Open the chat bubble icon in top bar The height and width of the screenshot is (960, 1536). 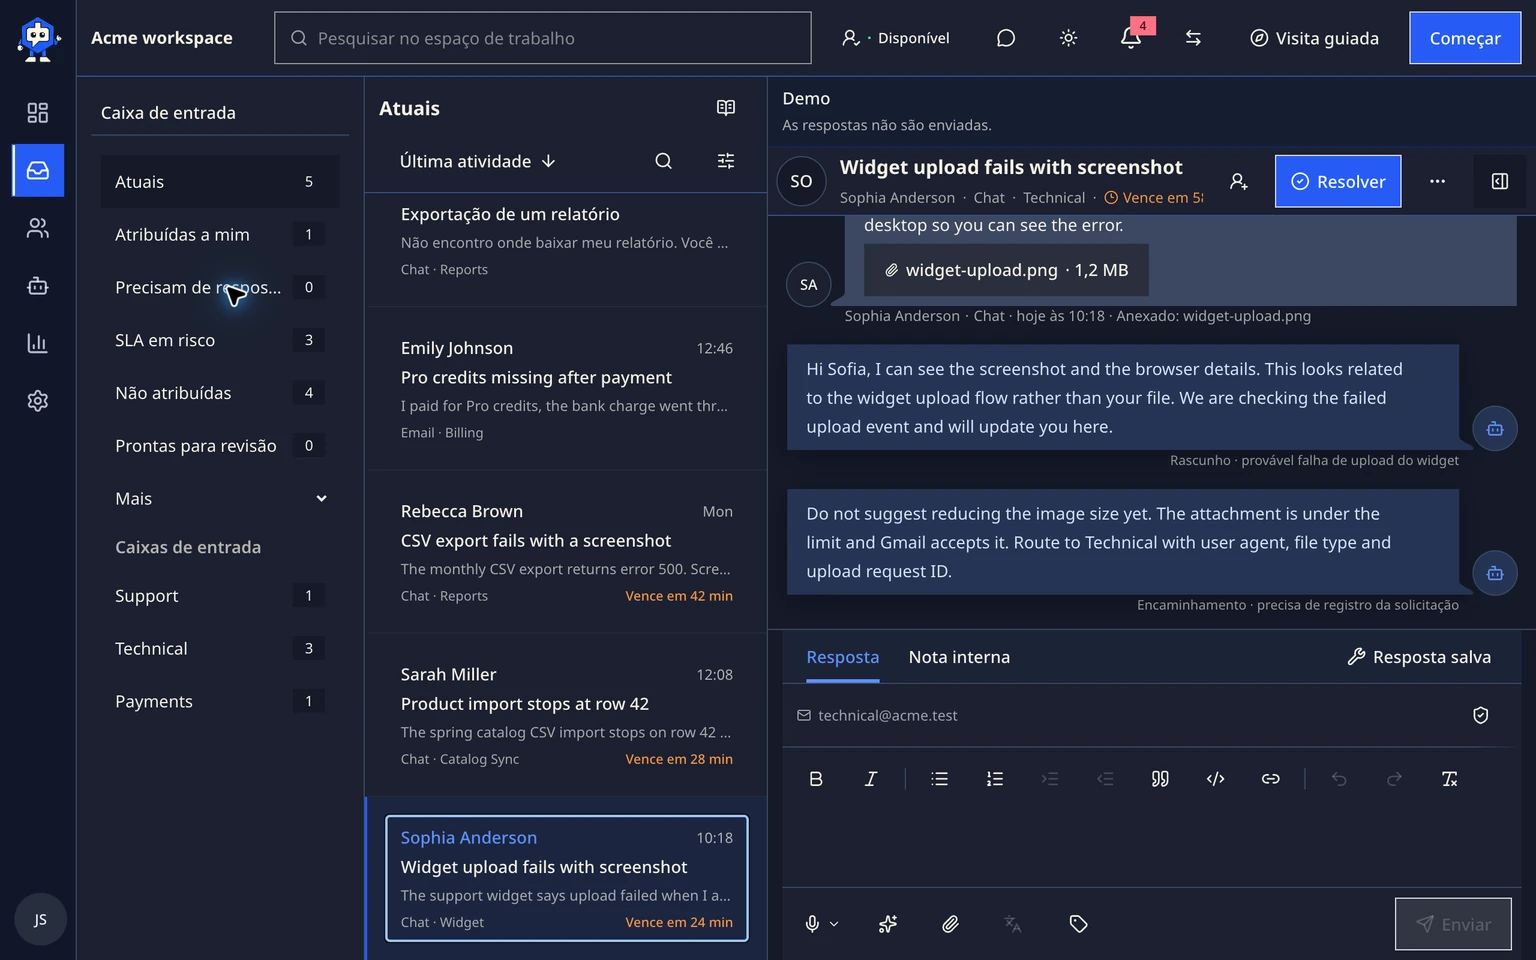[x=1006, y=38]
